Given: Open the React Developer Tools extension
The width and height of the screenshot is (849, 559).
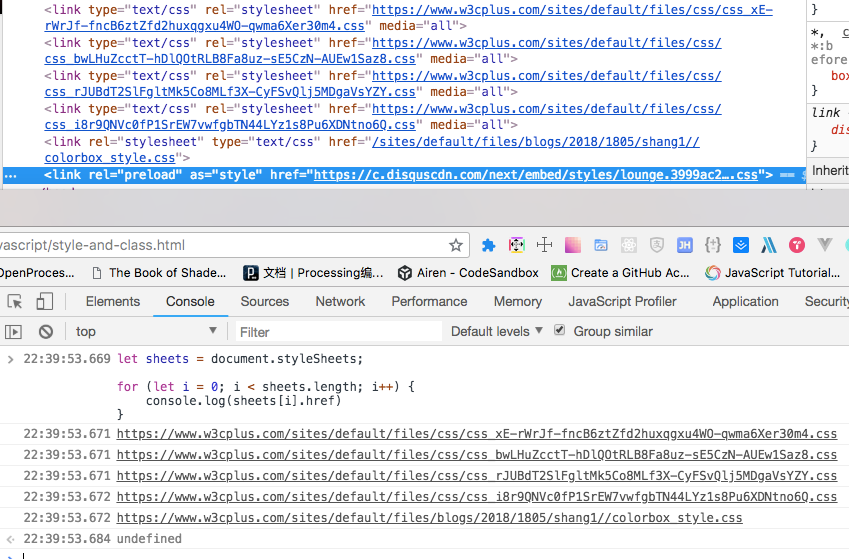Looking at the screenshot, I should 629,245.
